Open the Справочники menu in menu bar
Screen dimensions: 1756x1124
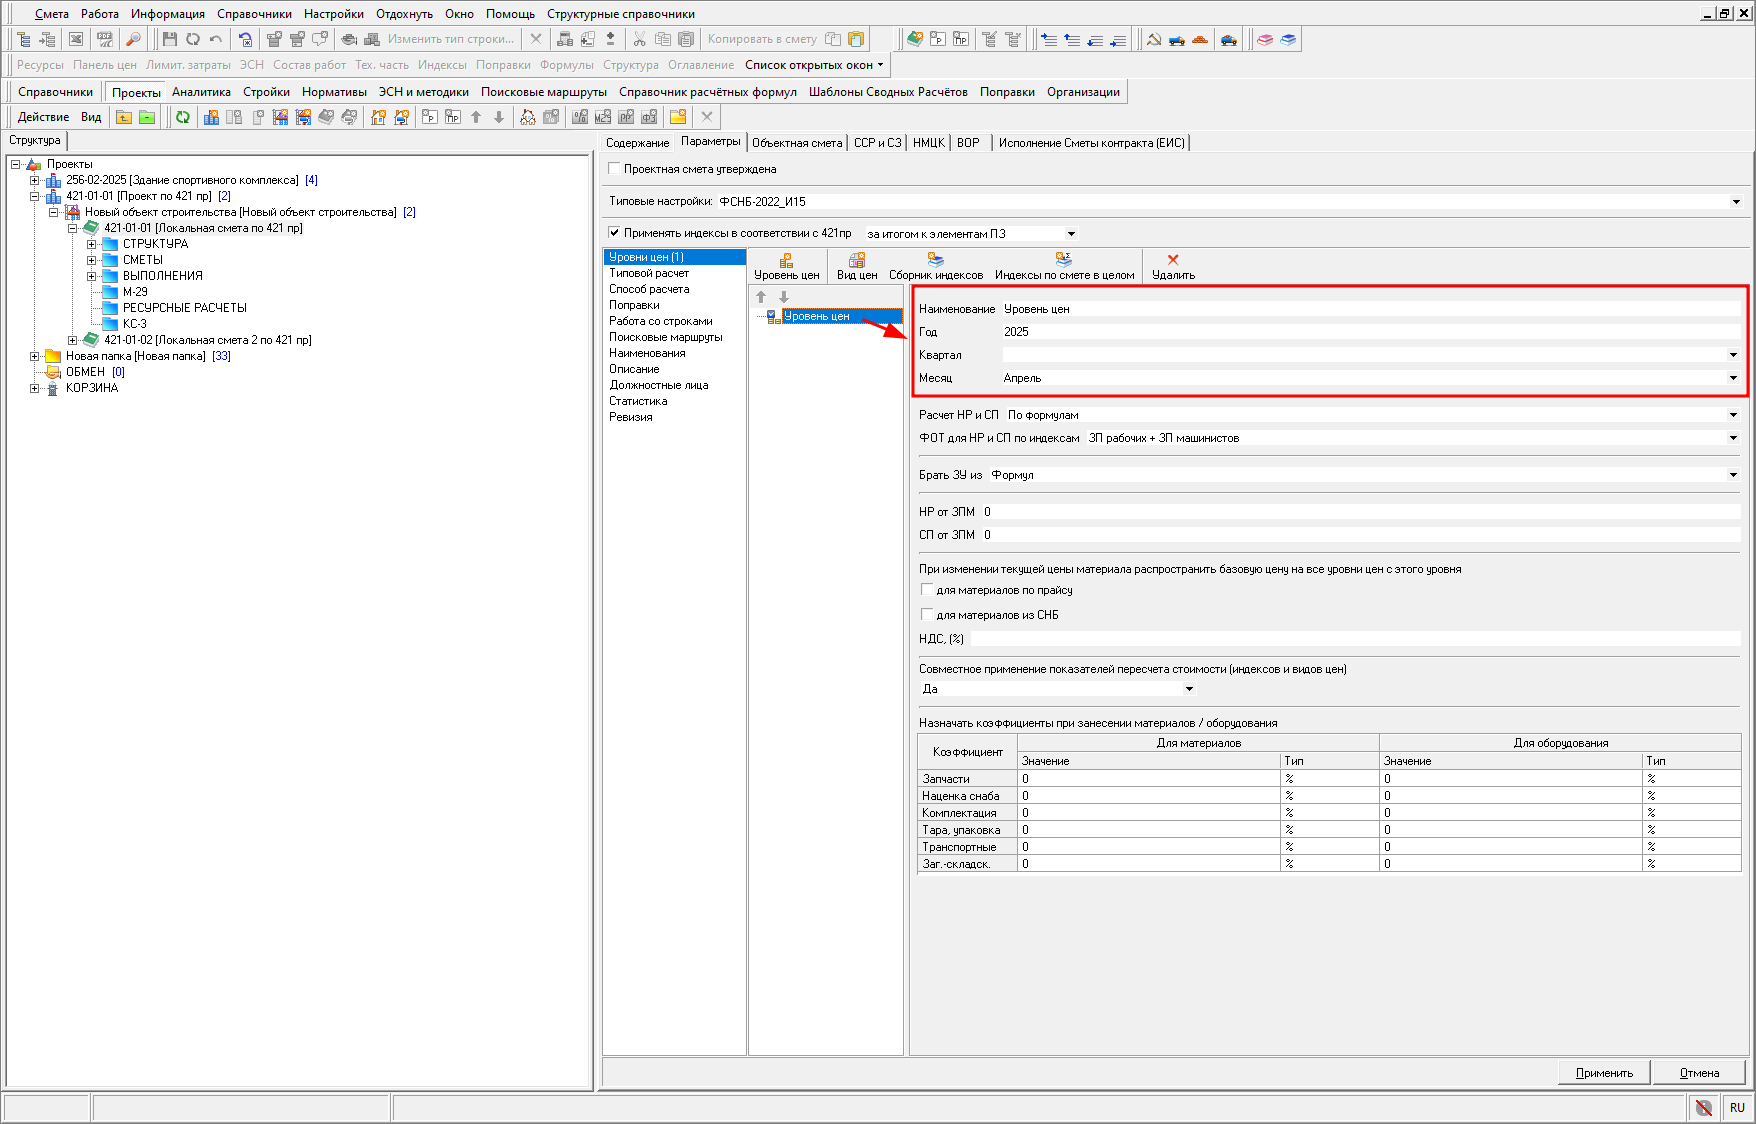pyautogui.click(x=254, y=14)
